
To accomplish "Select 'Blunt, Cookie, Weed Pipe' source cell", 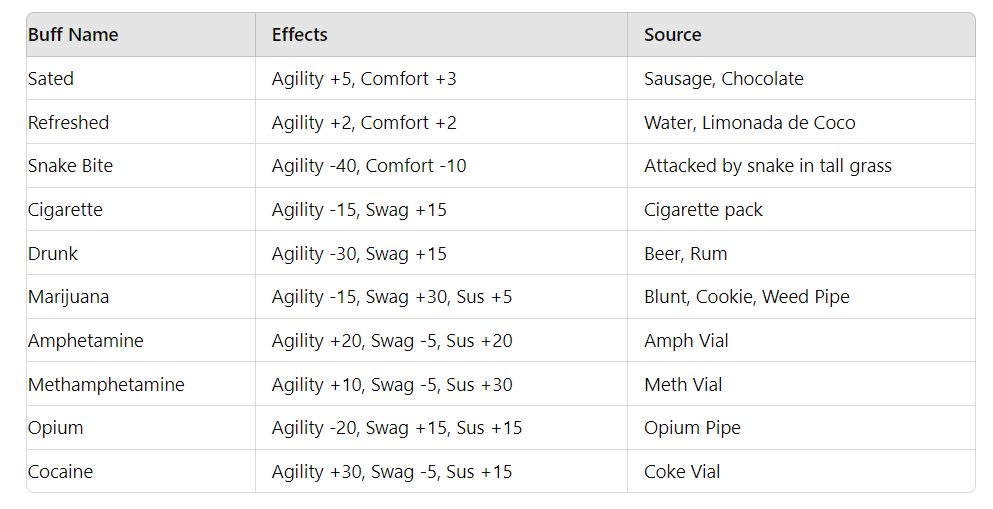I will pos(746,297).
